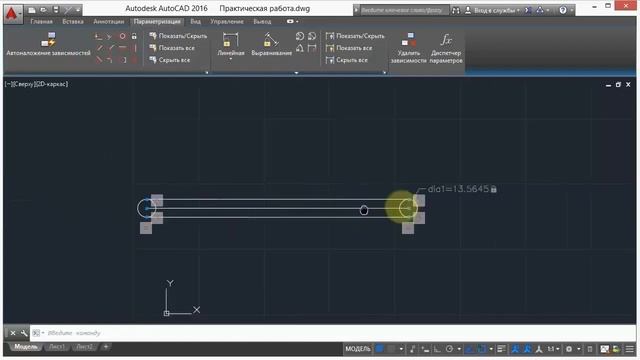Screen dimensions: 640x360
Task: Expand the Линейная tool dropdown arrow
Action: tap(231, 59)
